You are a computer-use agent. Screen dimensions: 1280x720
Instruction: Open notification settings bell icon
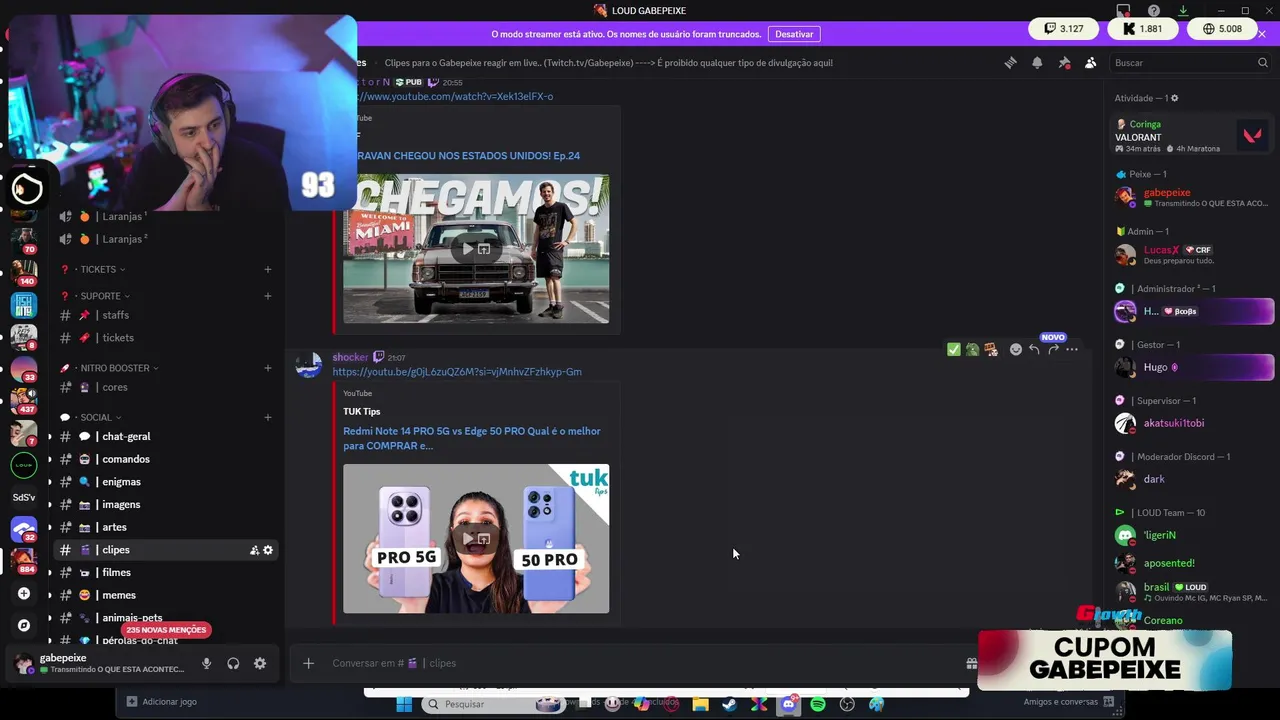[1037, 62]
